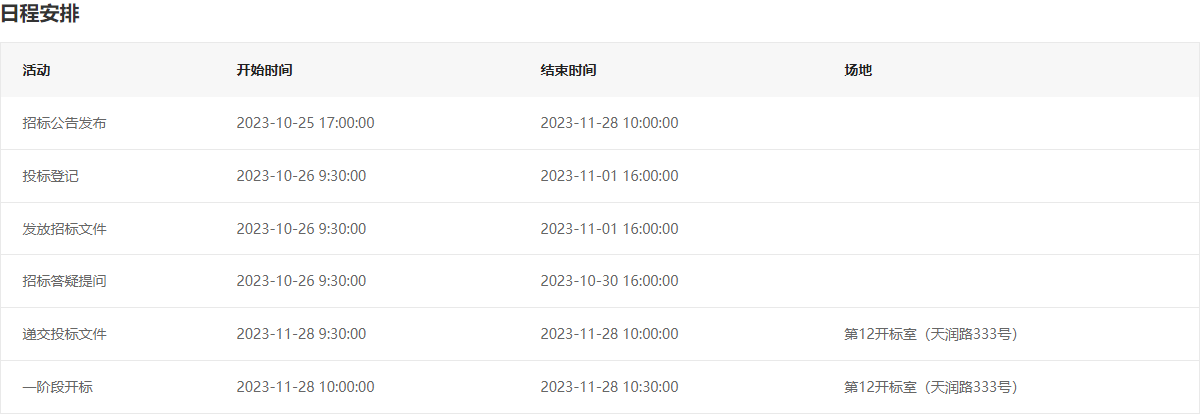Image resolution: width=1204 pixels, height=418 pixels.
Task: Click the 日程安排 section heading
Action: click(40, 14)
